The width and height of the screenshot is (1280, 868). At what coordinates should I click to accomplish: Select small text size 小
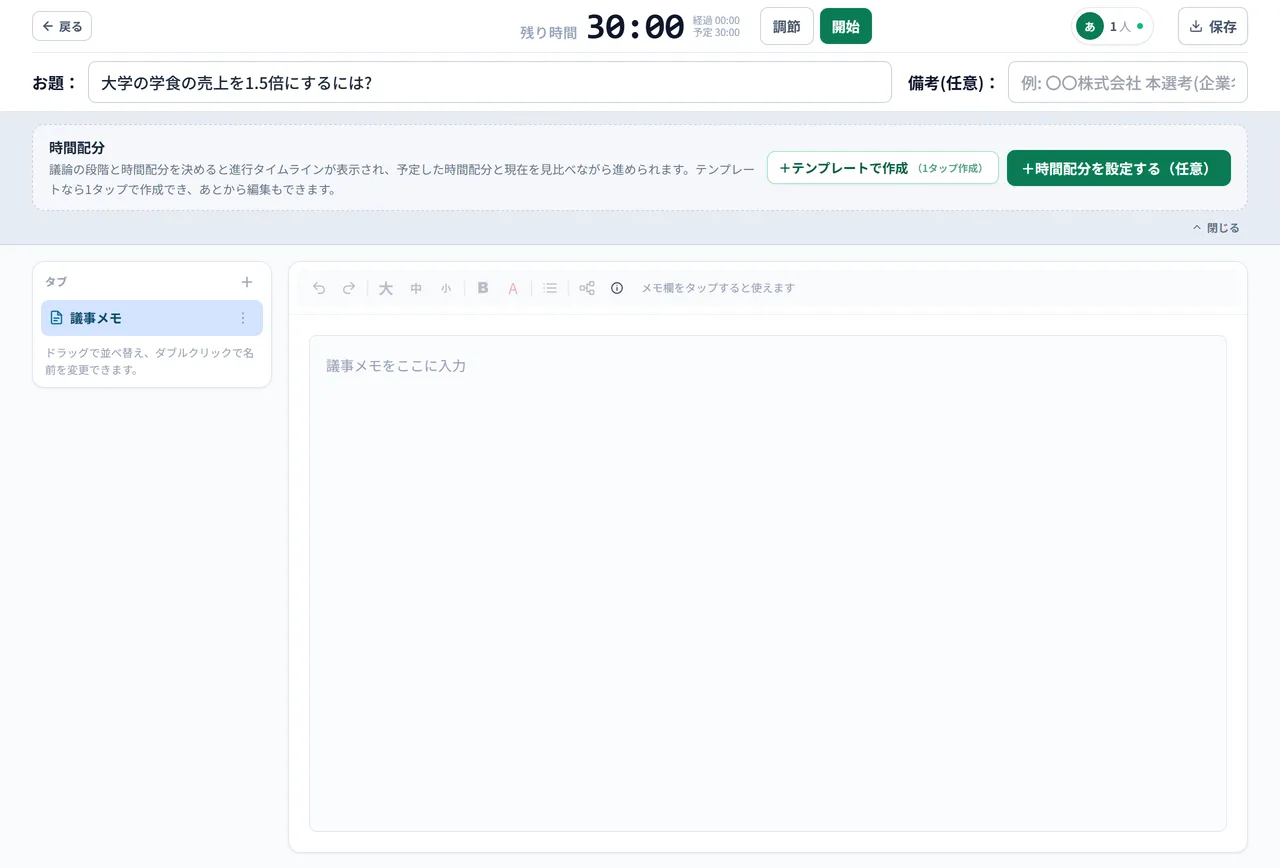coord(446,288)
